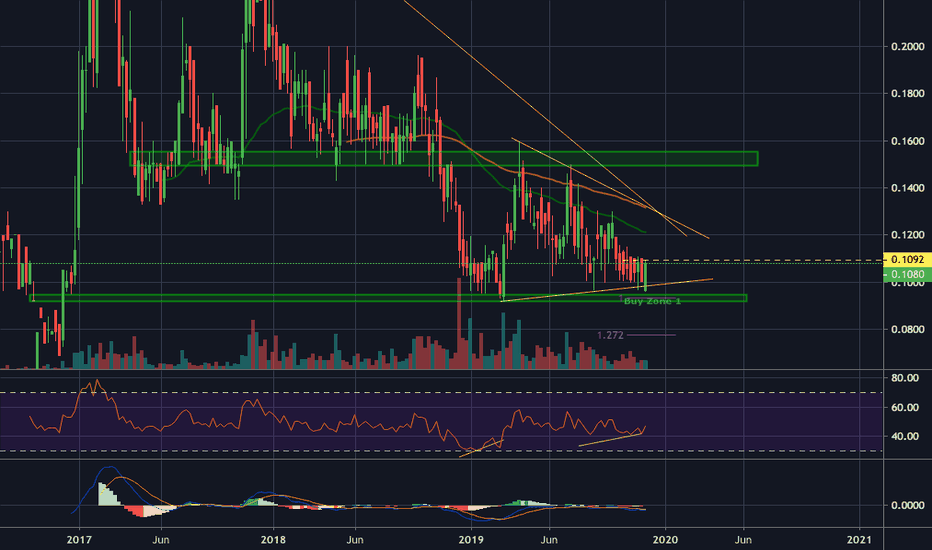
Task: Select the lower green buy zone rectangle
Action: pyautogui.click(x=388, y=298)
